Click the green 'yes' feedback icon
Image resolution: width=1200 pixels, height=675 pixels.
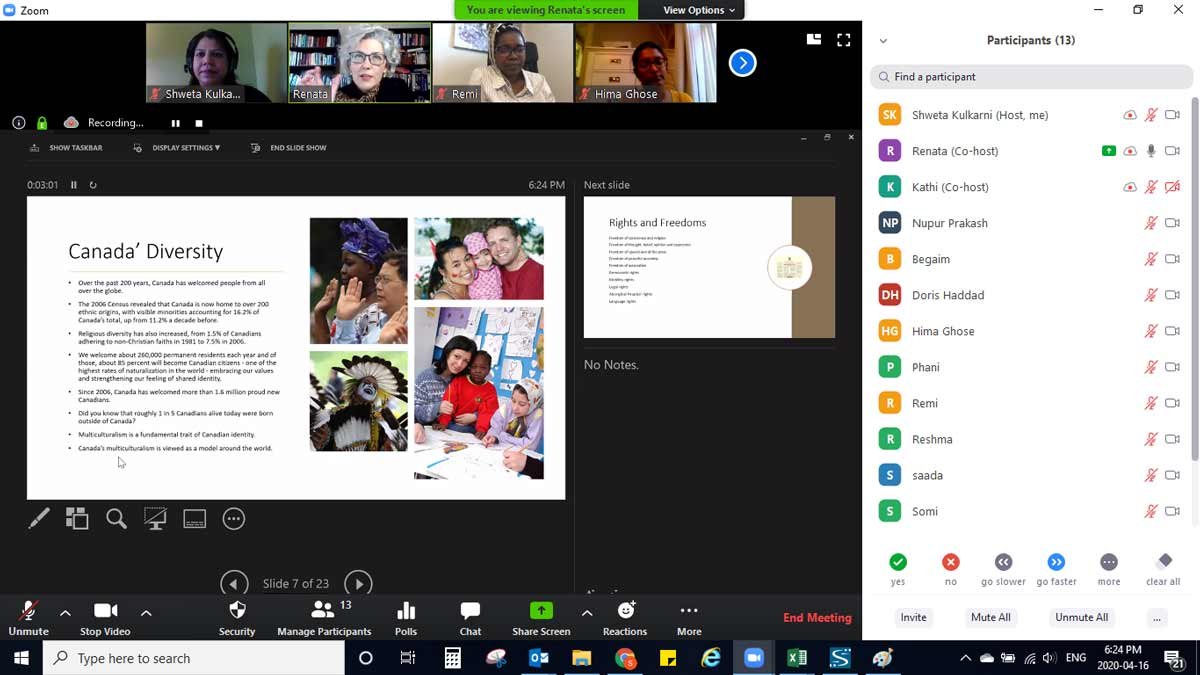coord(898,563)
